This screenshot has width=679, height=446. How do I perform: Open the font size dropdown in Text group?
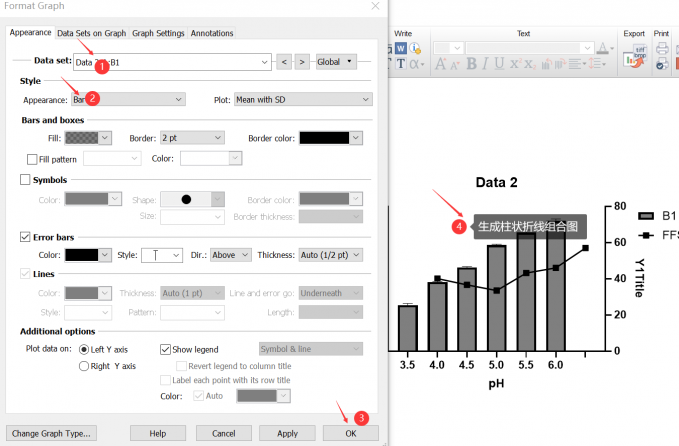click(x=449, y=48)
